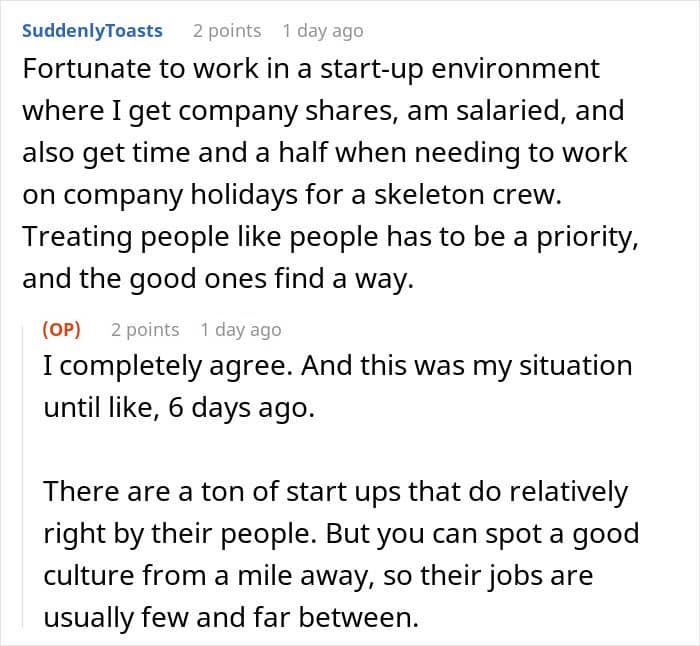
Task: Click the line 'There are a ton of start ups'
Action: click(336, 492)
